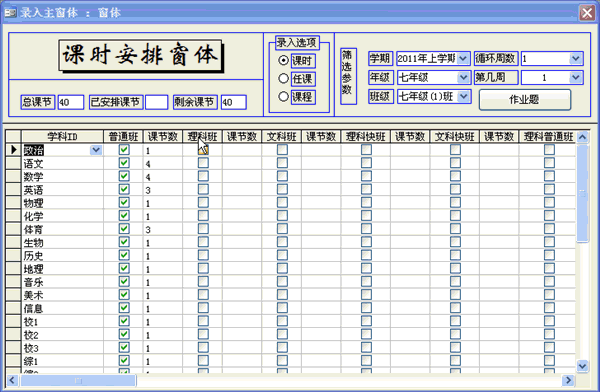Check 理科班 for the 历史 row

[203, 255]
